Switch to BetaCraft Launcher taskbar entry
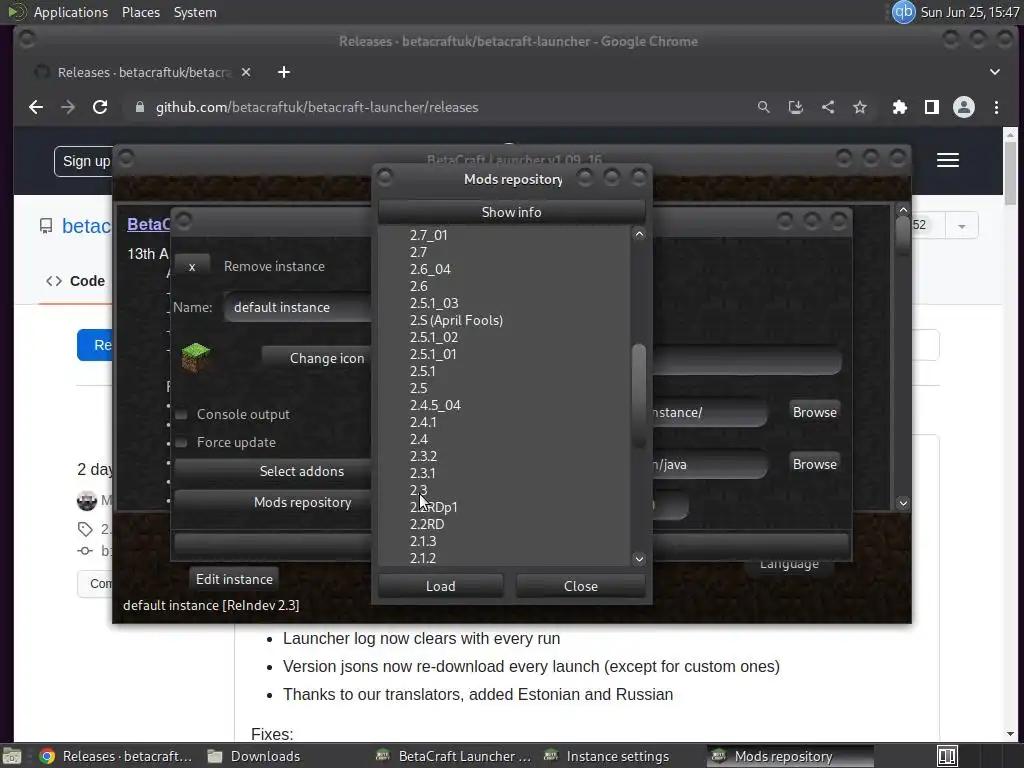The height and width of the screenshot is (768, 1024). [455, 756]
